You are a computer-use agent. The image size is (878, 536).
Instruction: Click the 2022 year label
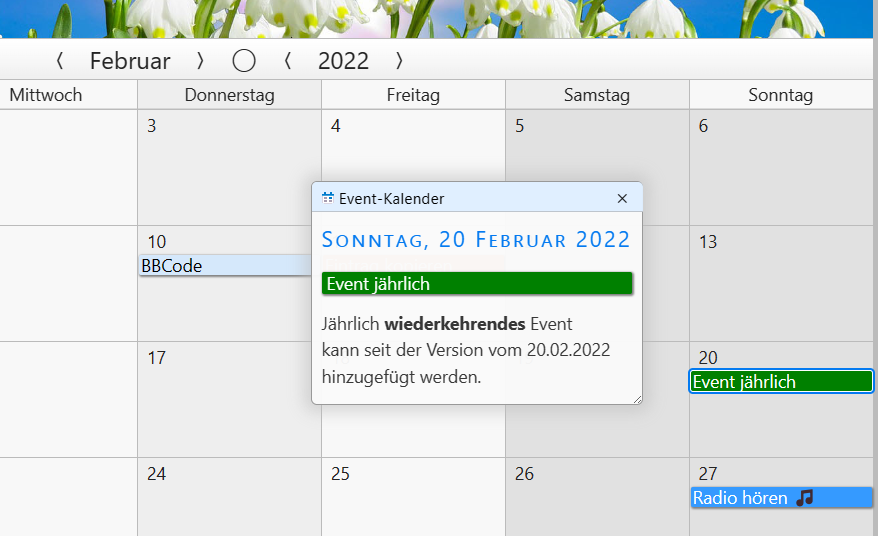[x=343, y=61]
